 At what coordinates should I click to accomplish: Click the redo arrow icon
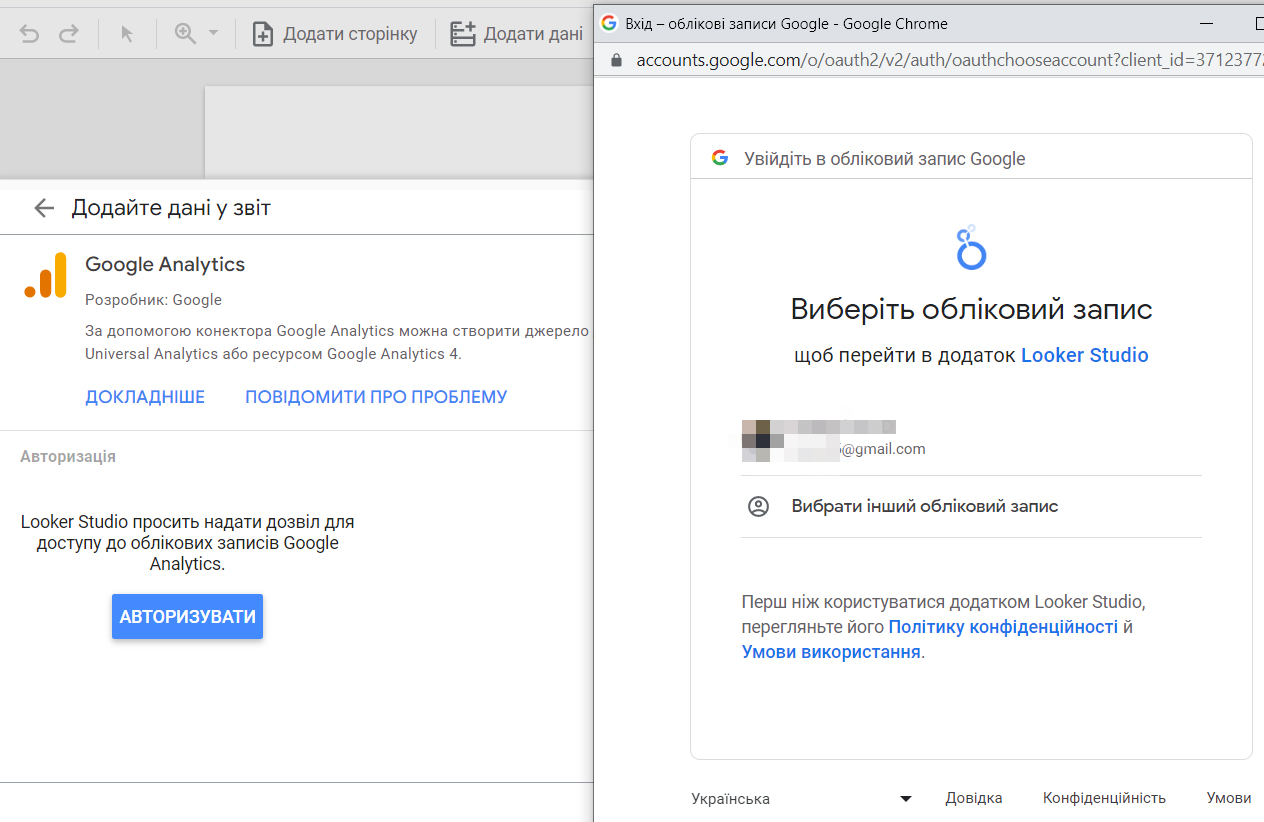(68, 34)
